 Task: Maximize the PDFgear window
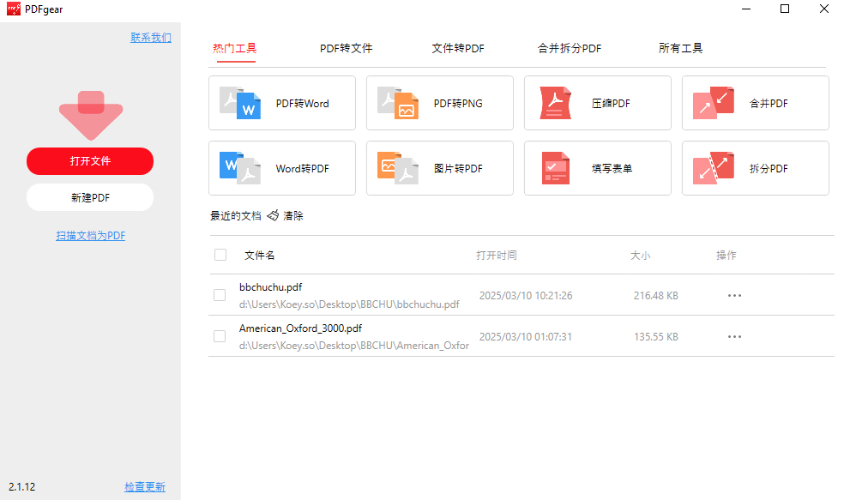click(x=785, y=9)
